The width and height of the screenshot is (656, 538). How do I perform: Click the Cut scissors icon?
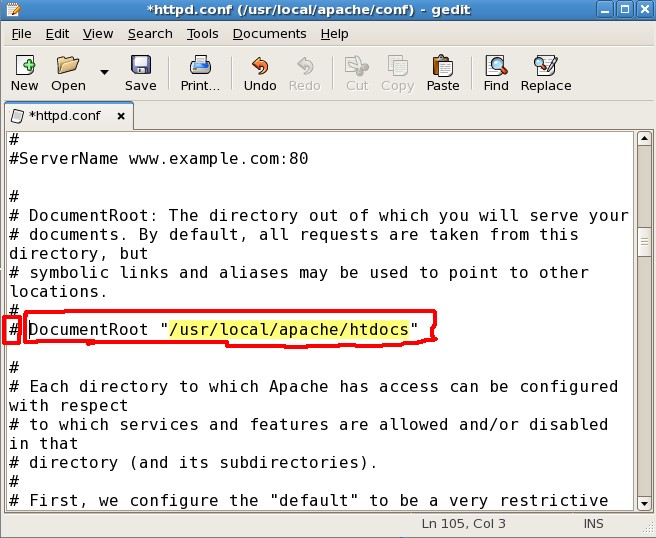(x=356, y=66)
